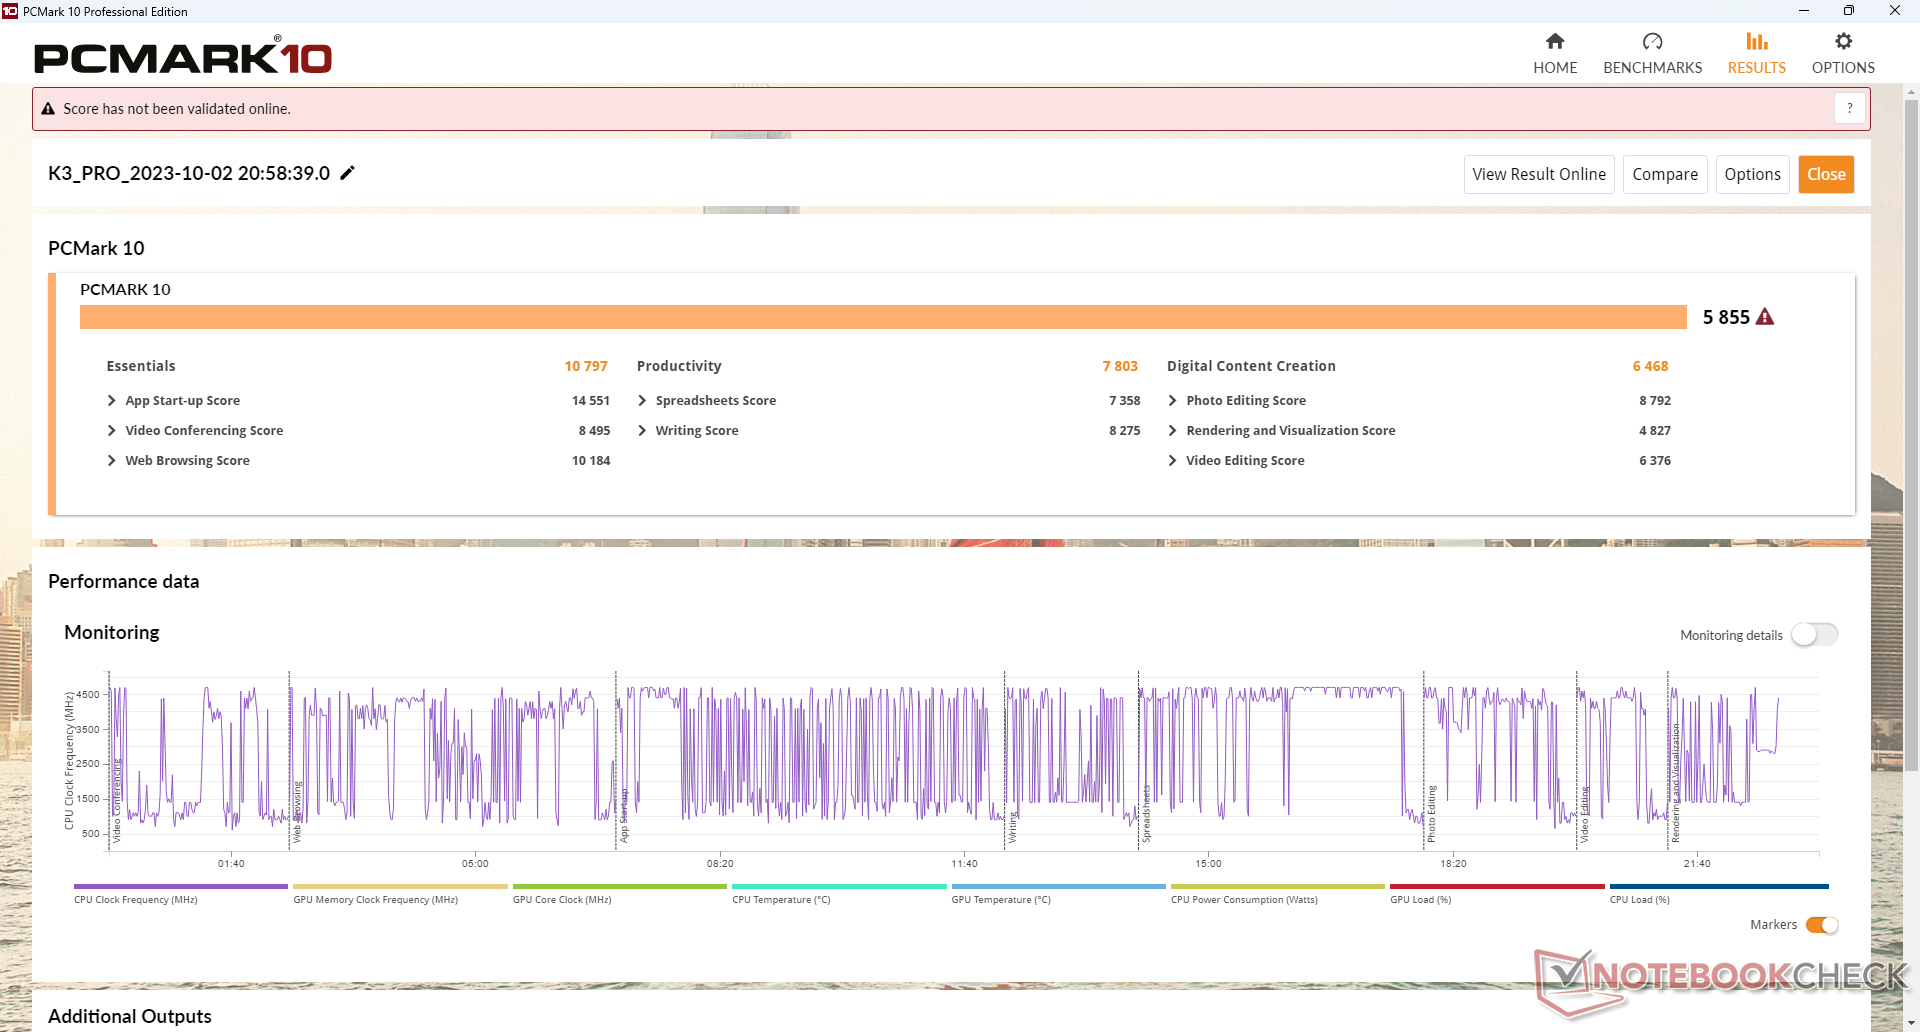Viewport: 1920px width, 1032px height.
Task: Click the home house icon
Action: pyautogui.click(x=1555, y=41)
